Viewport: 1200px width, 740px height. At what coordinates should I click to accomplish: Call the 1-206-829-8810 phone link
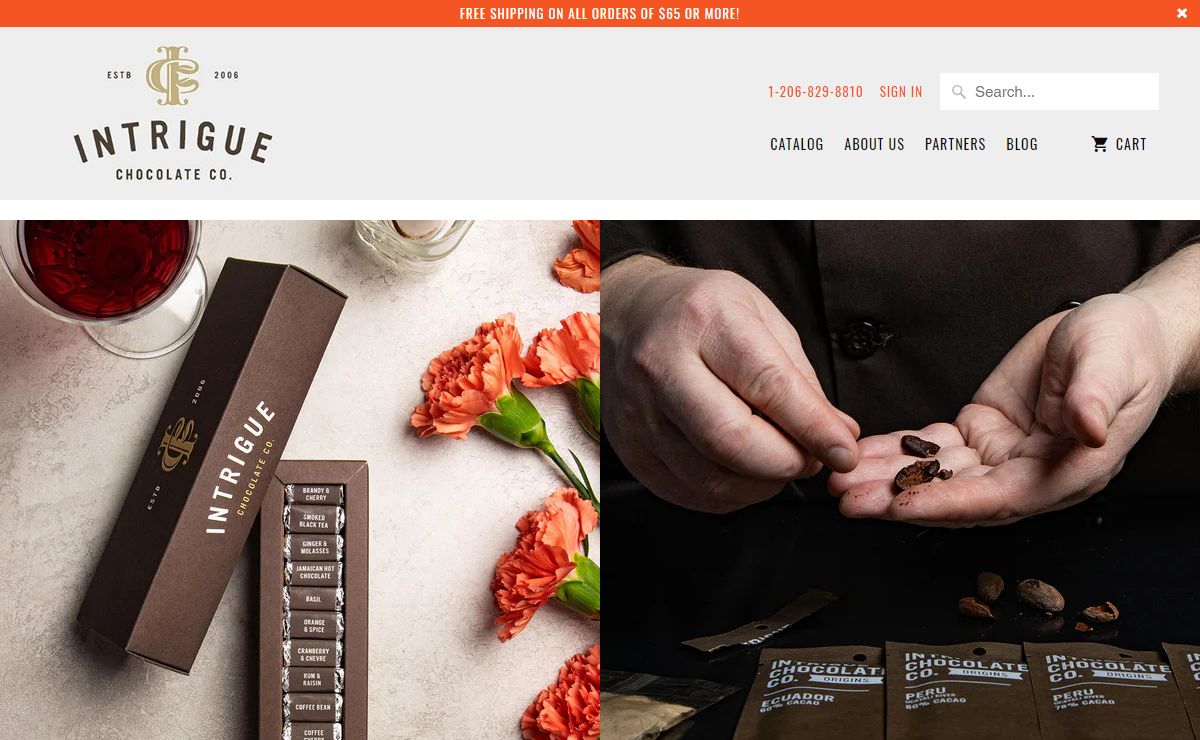pos(815,92)
